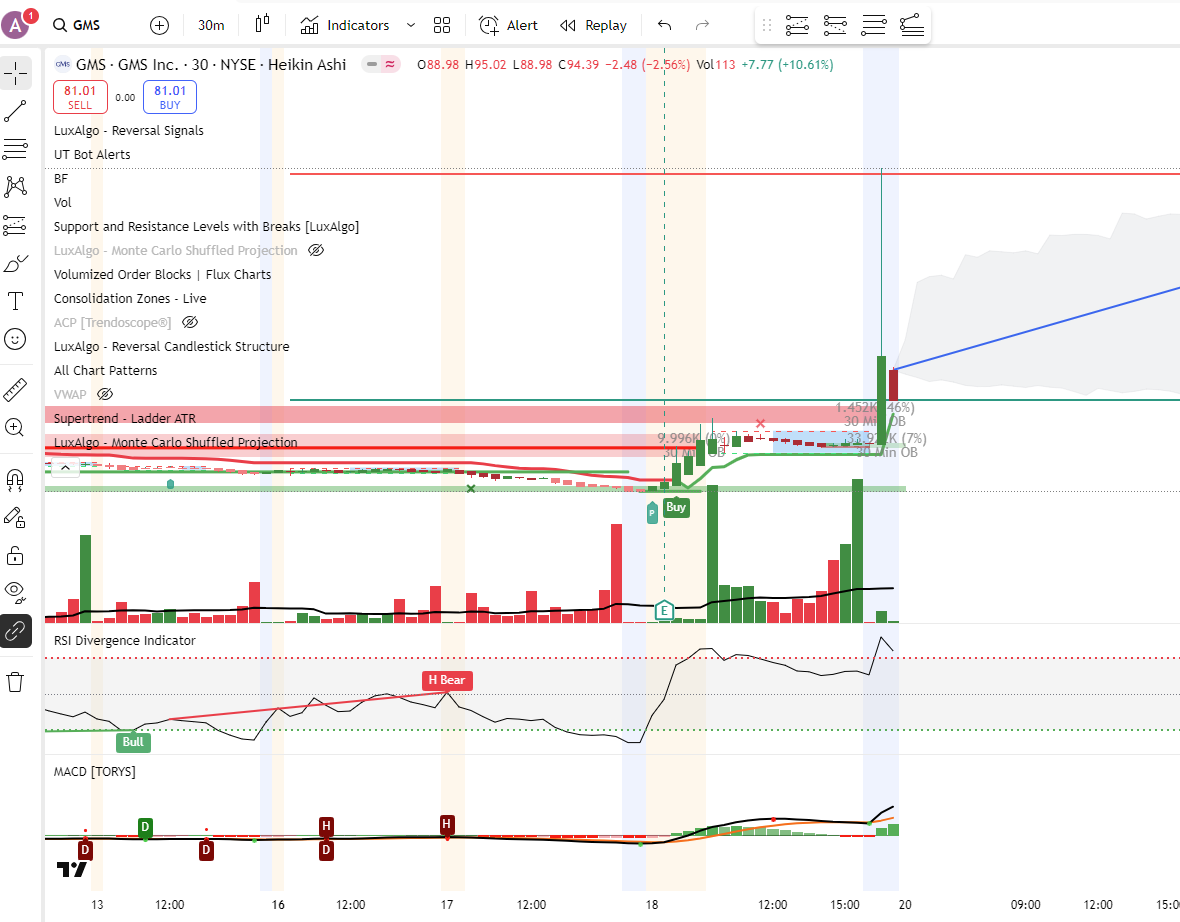Click the earnings E marker on timeline
Screen dimensions: 1180x922
663,610
